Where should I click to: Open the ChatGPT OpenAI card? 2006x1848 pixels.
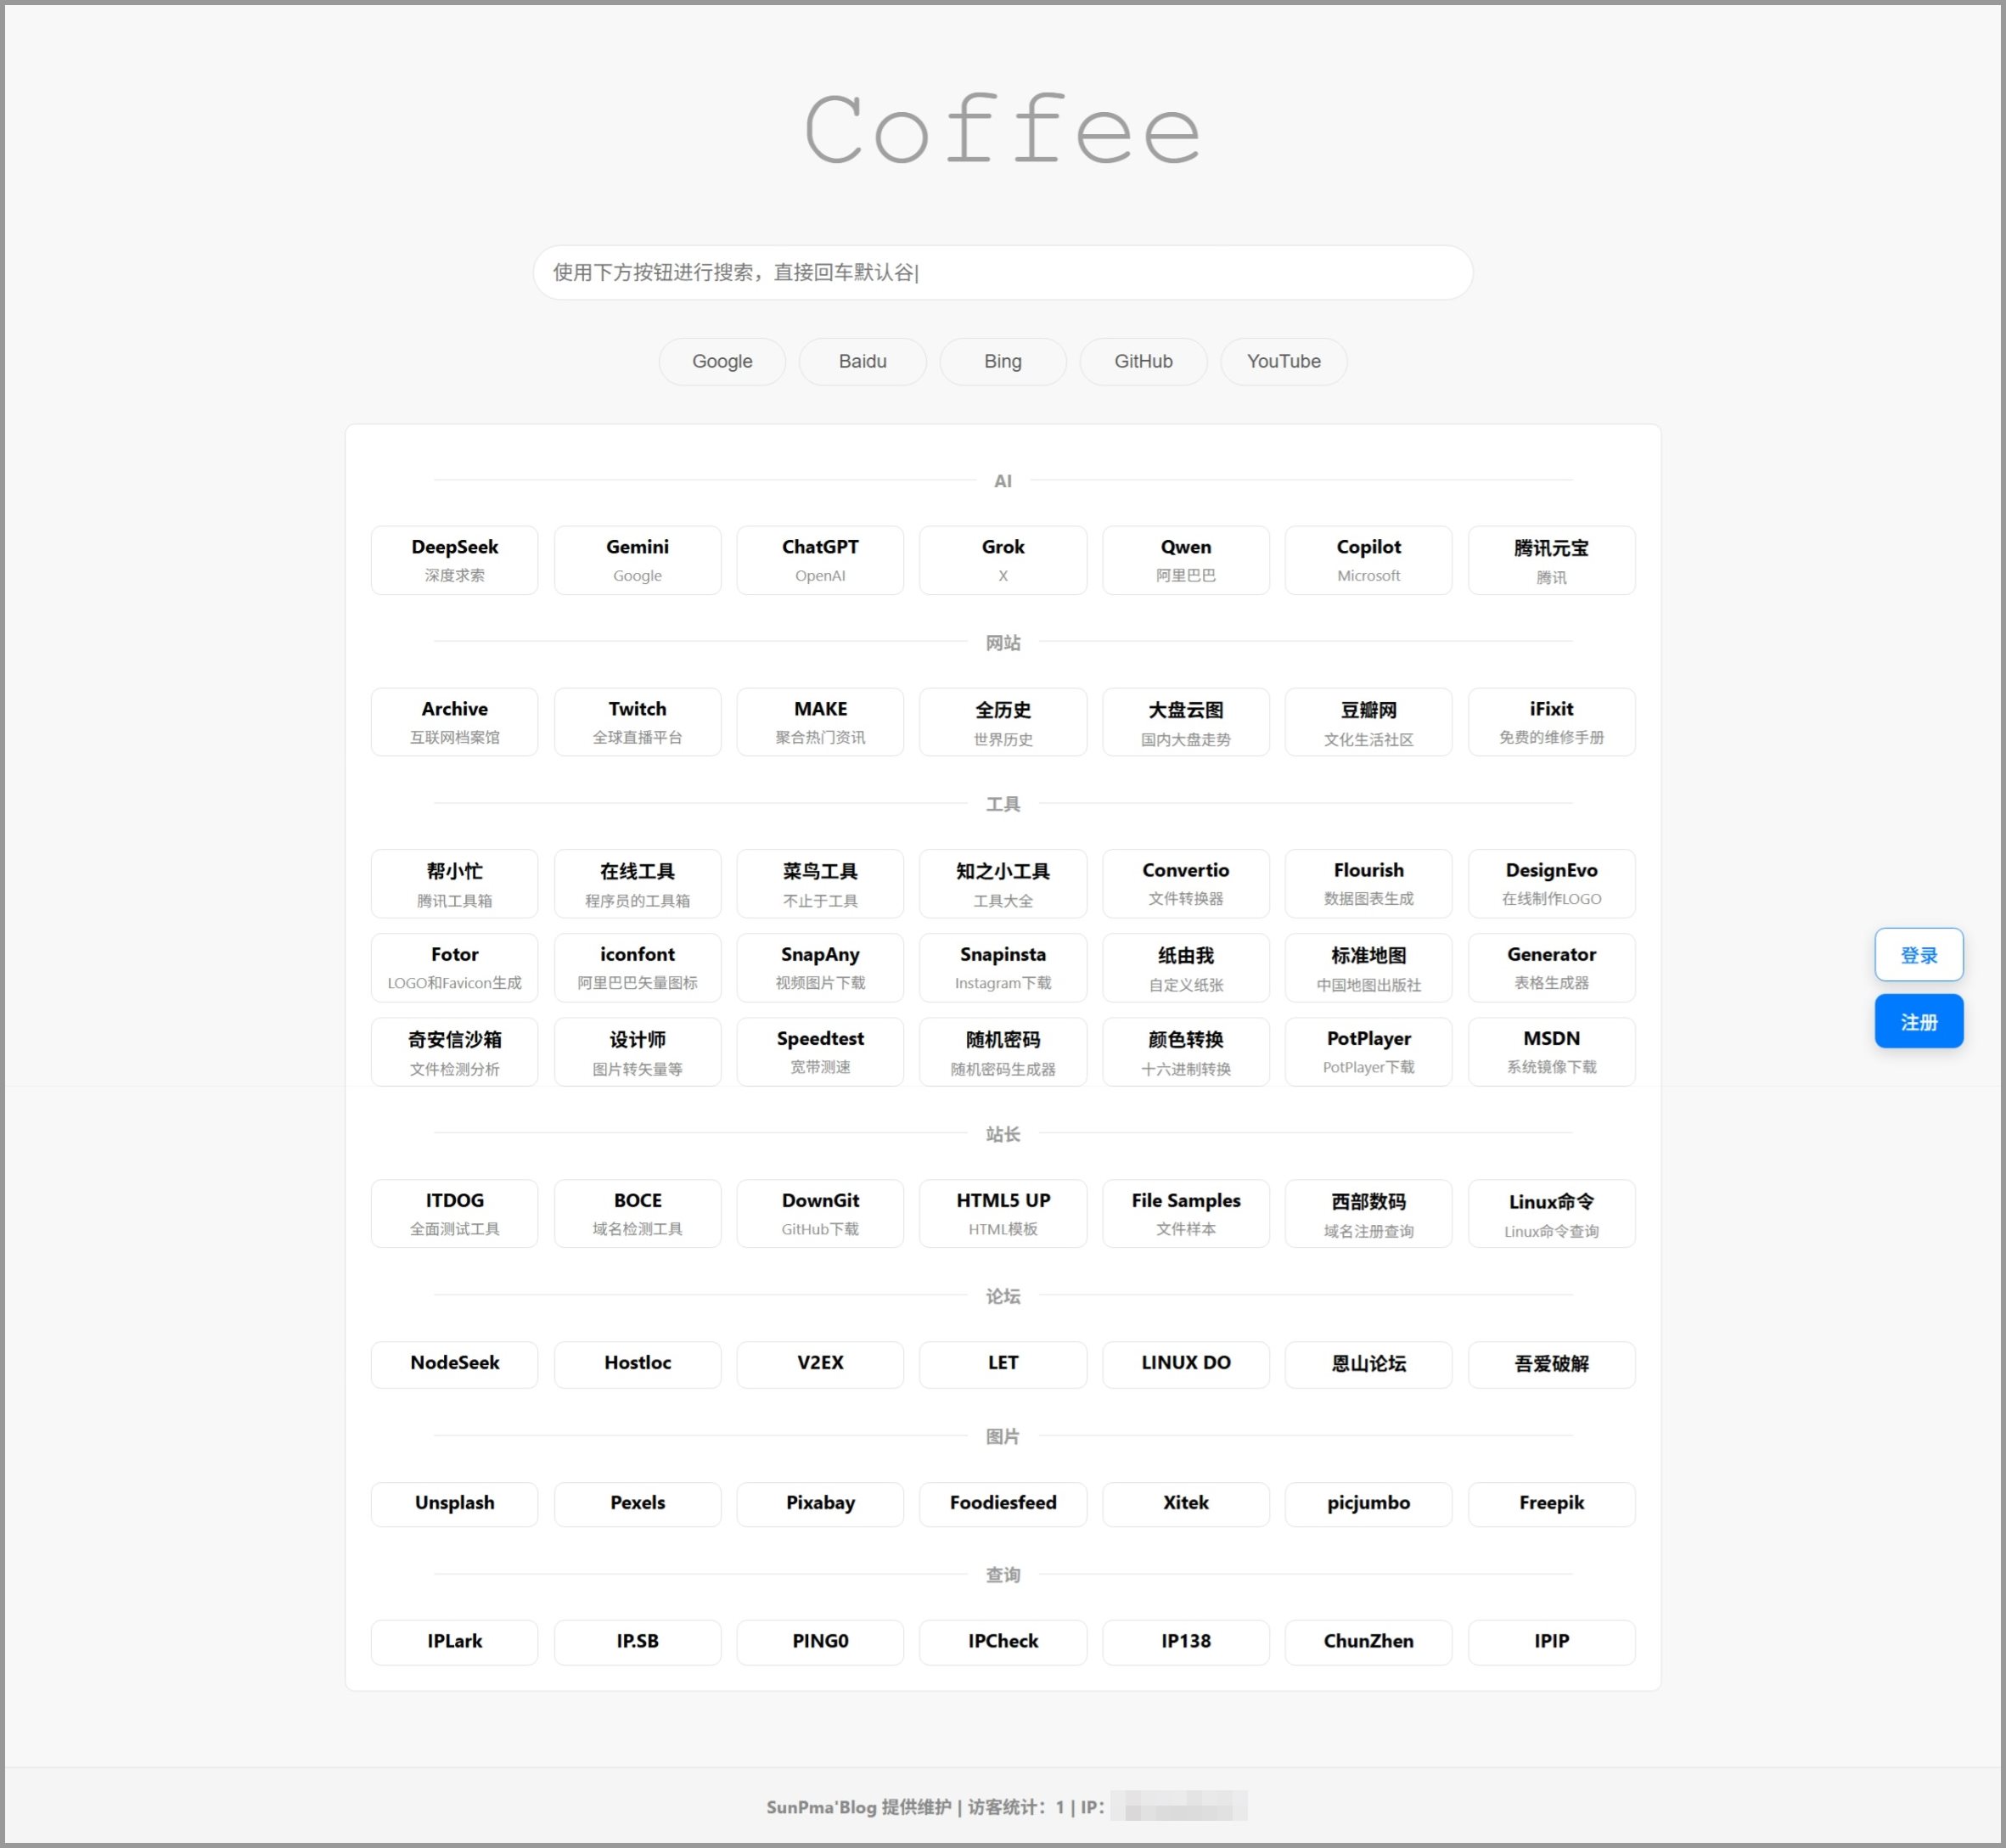820,560
